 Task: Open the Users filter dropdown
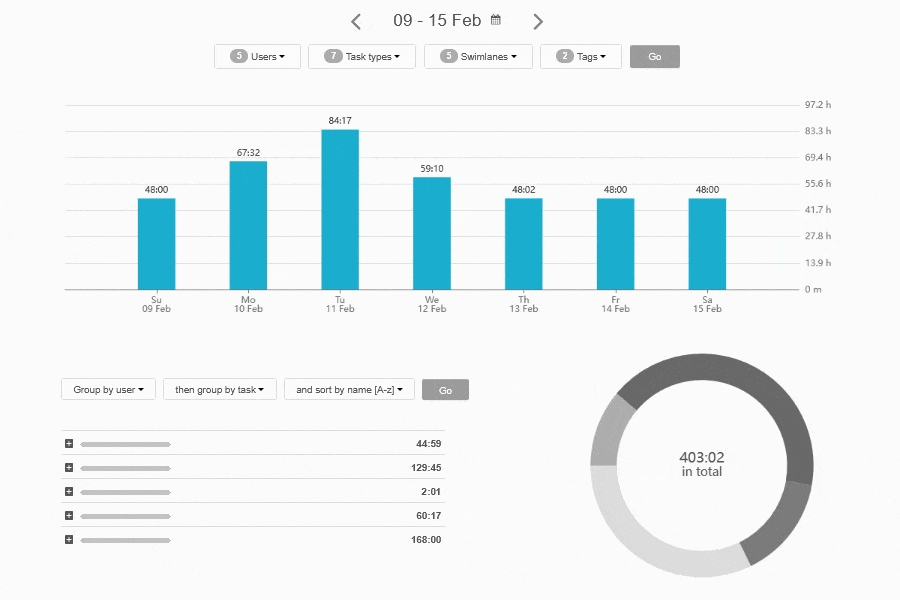[x=257, y=56]
